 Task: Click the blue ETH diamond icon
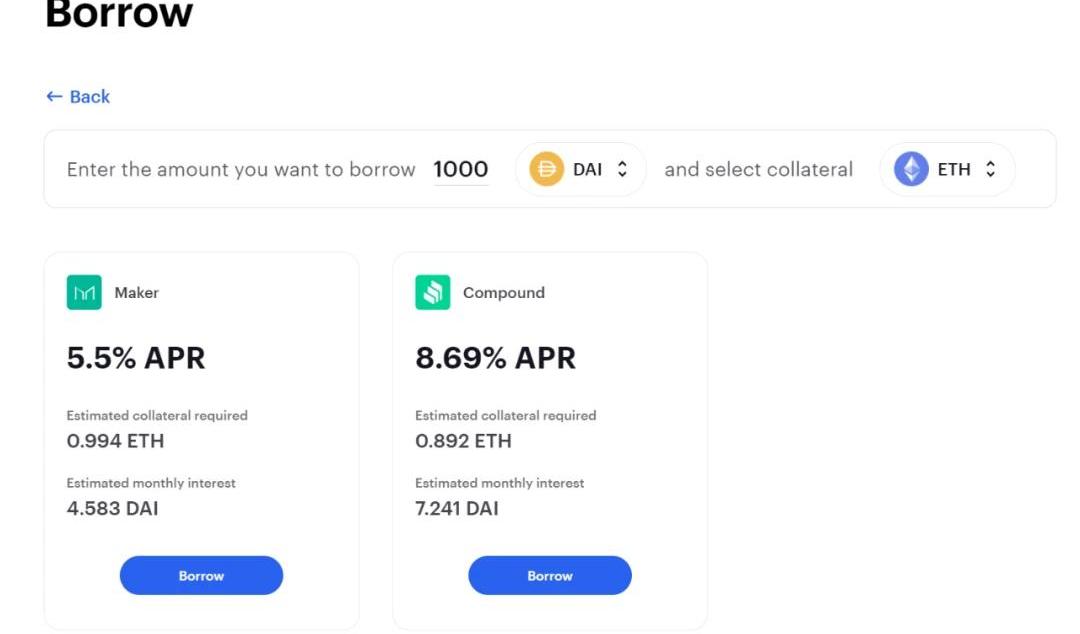pos(910,169)
